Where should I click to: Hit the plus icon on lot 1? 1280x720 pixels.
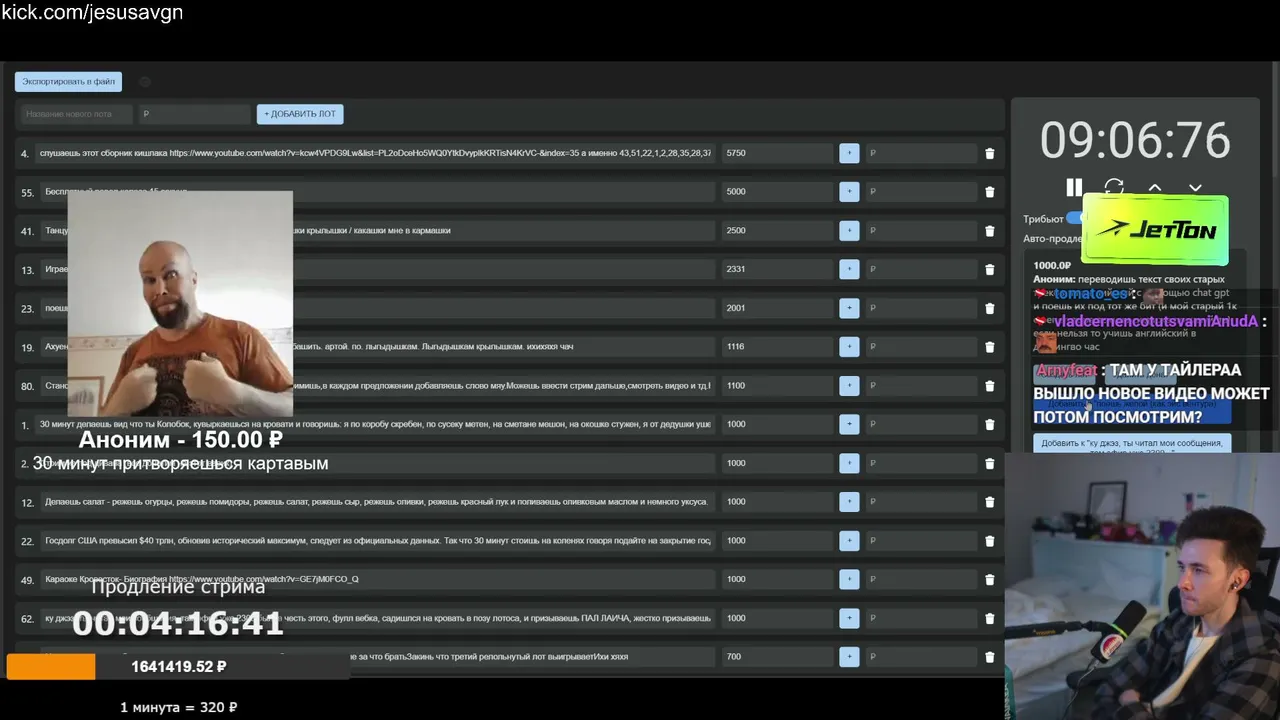click(x=849, y=424)
